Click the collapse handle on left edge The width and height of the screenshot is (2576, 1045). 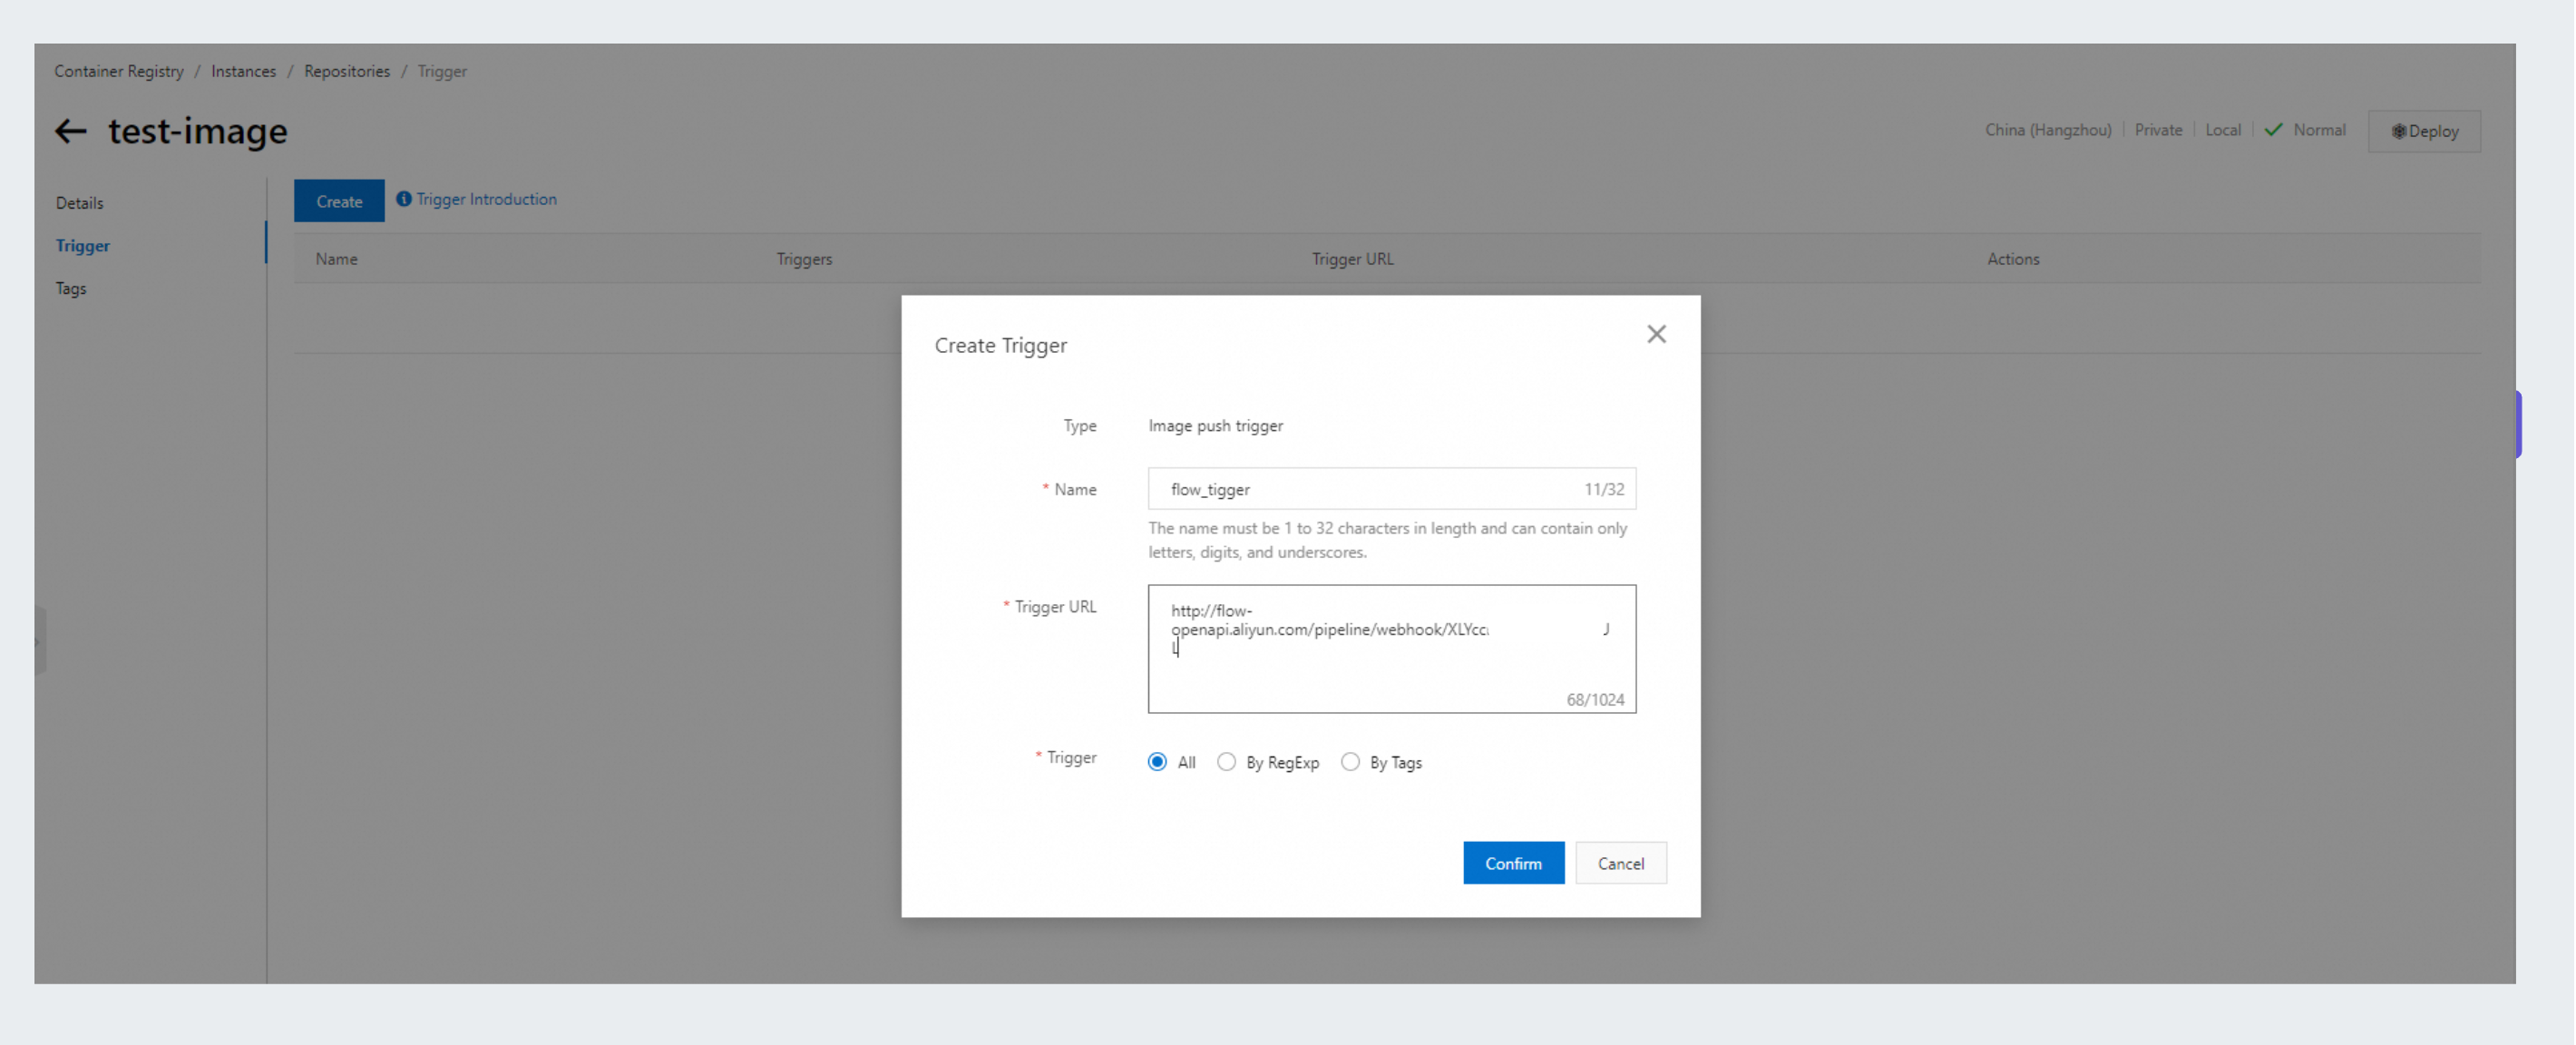[40, 641]
